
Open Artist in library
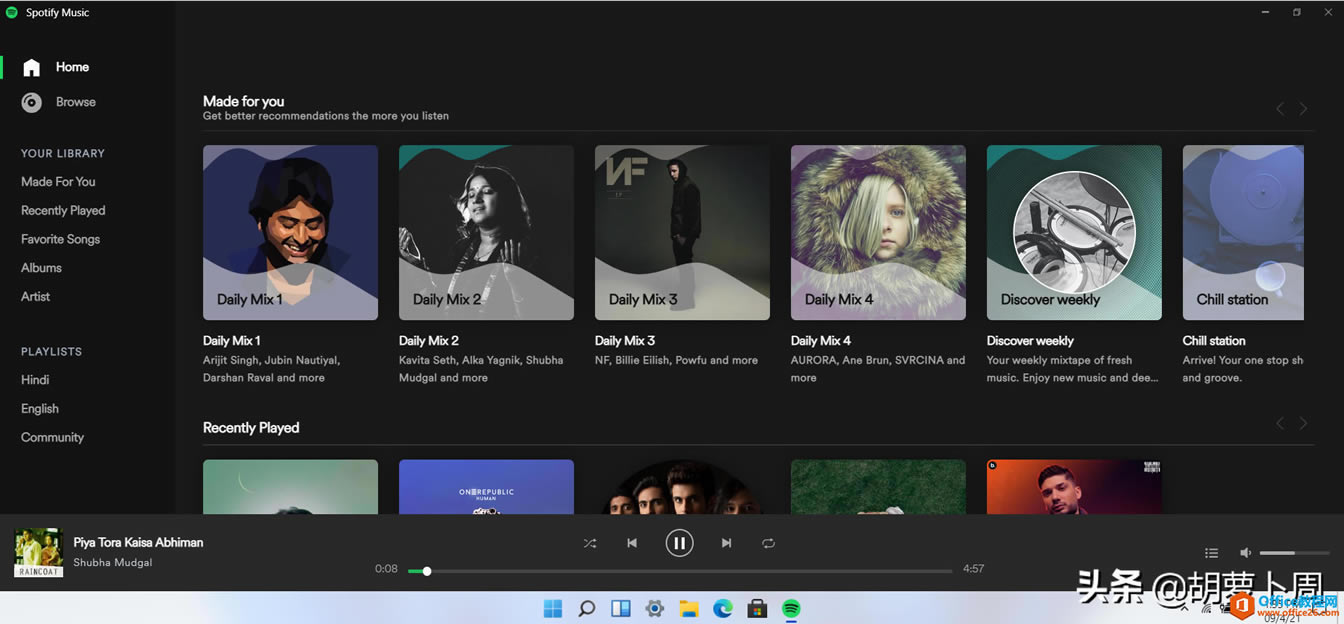pyautogui.click(x=35, y=297)
